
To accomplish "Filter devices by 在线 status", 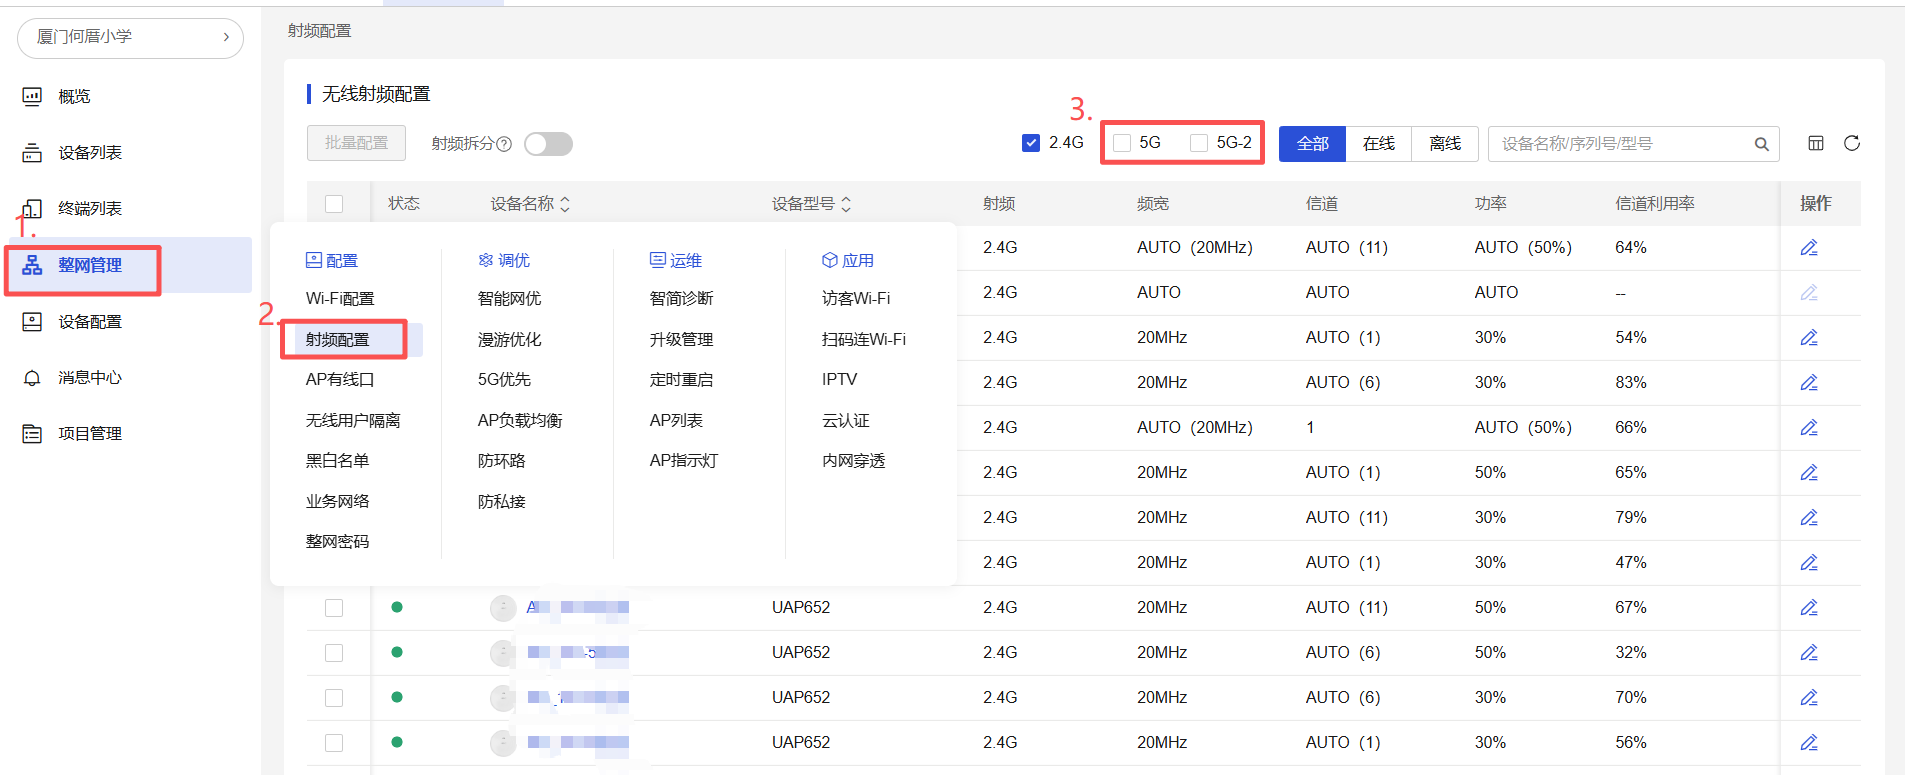I will (1378, 143).
